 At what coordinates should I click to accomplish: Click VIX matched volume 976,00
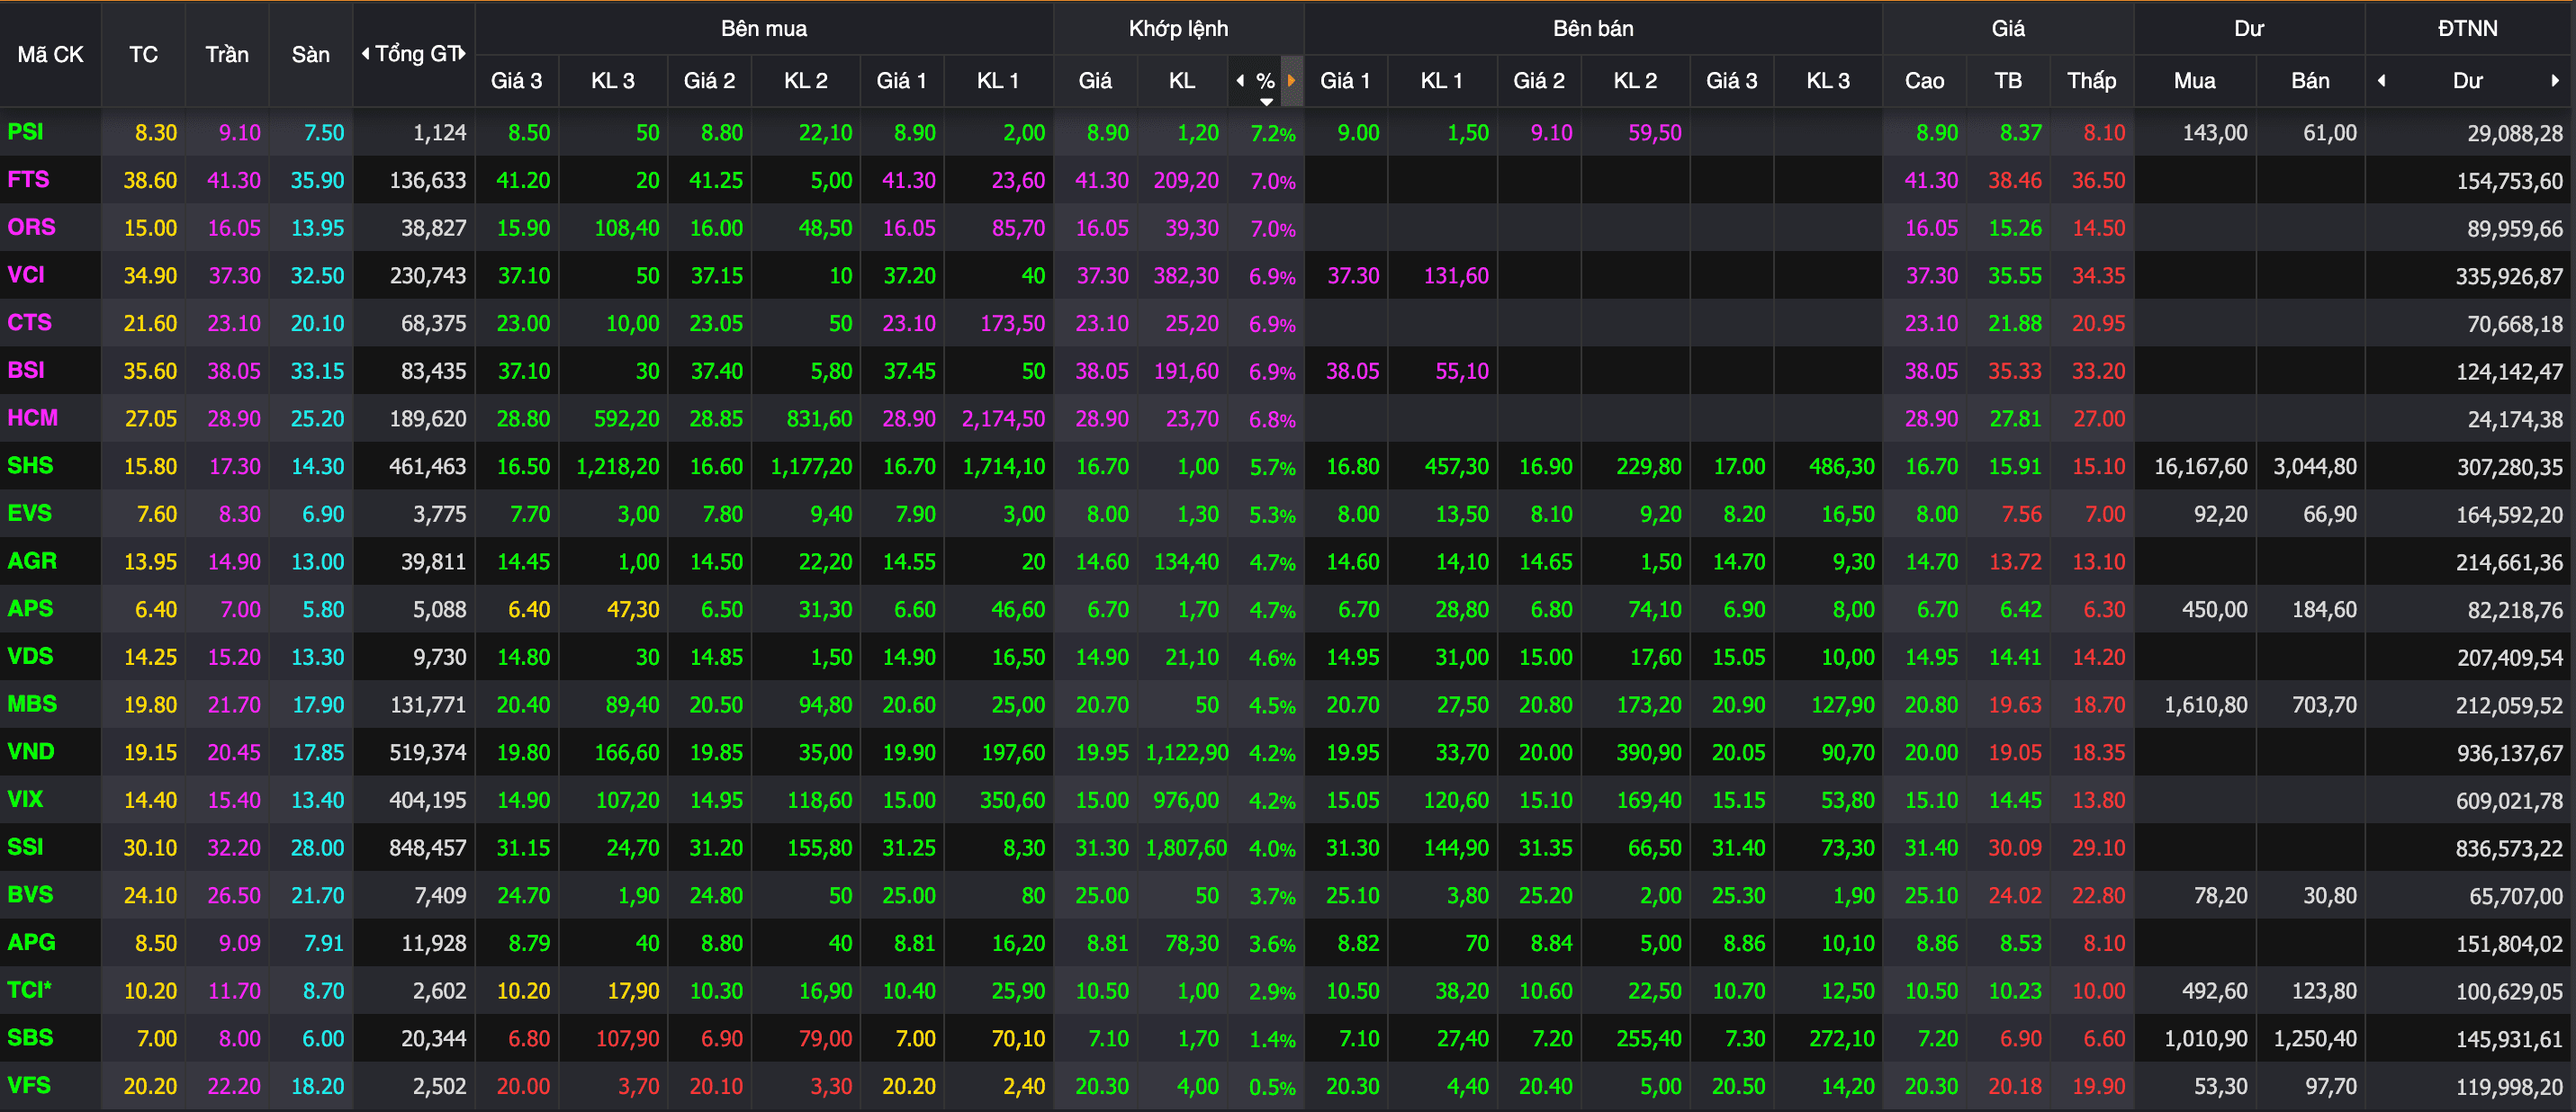[x=1186, y=801]
